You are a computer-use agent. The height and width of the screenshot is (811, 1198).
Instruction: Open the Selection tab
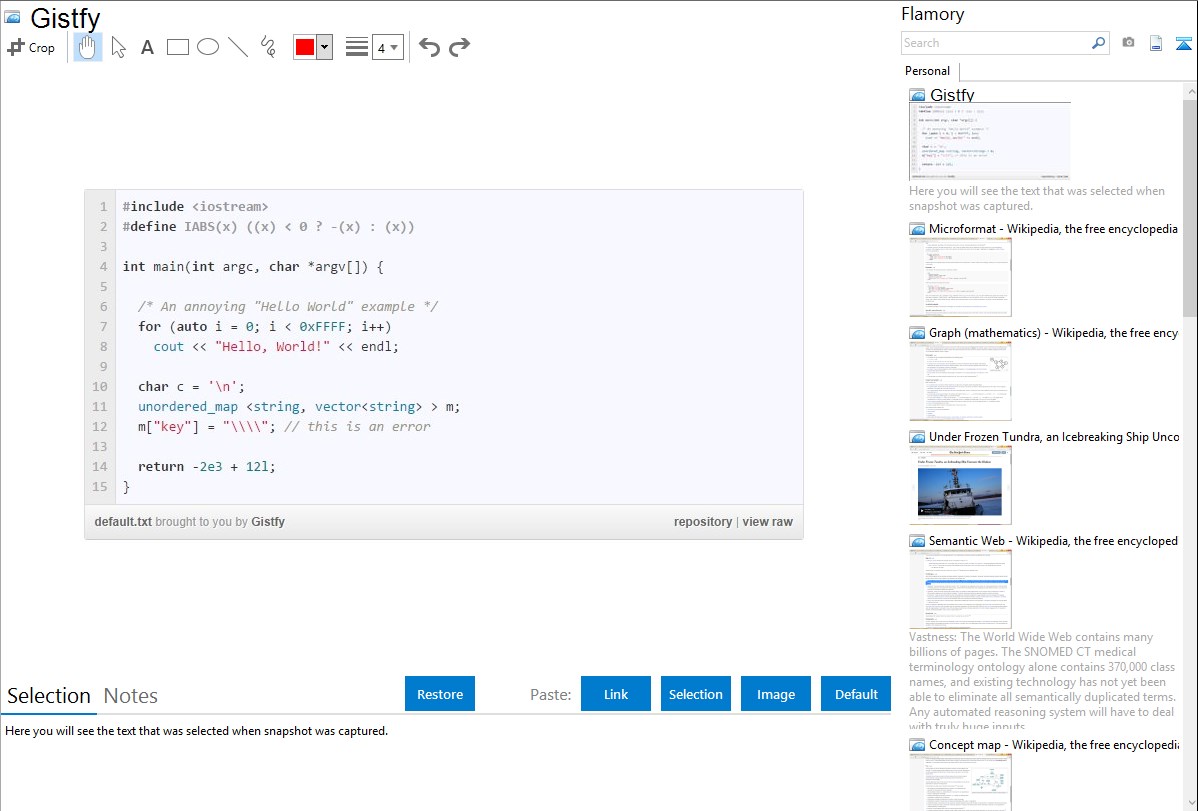pyautogui.click(x=48, y=696)
